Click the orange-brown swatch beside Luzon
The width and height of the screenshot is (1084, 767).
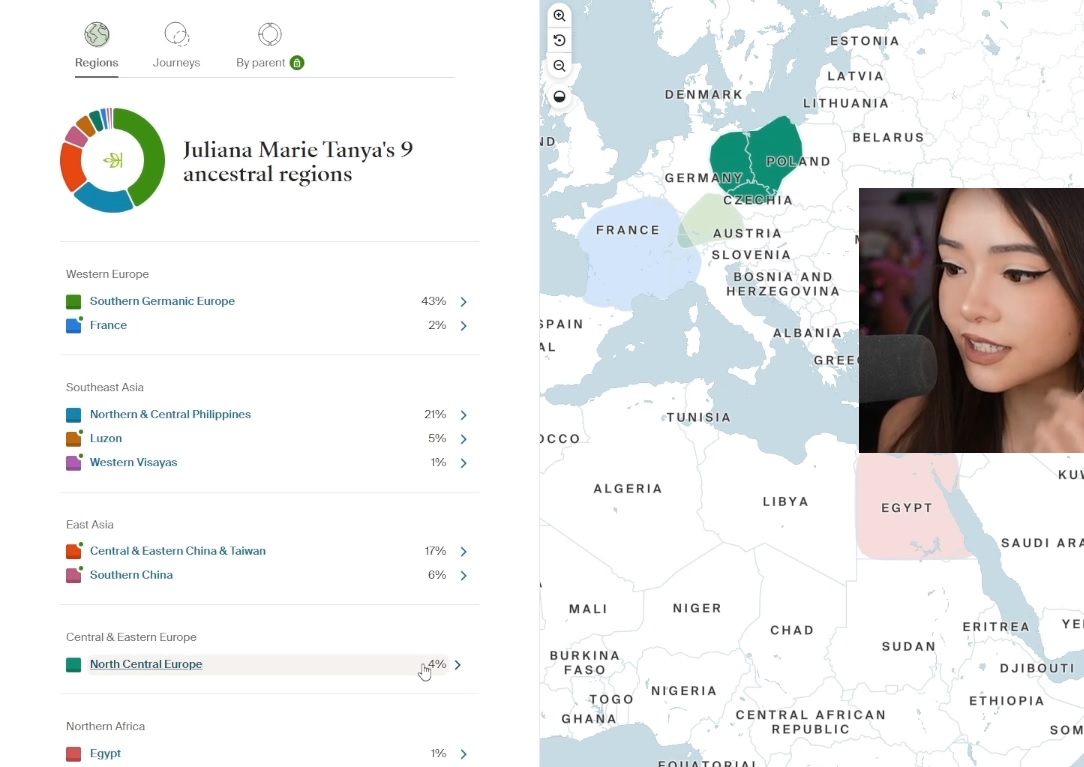tap(73, 439)
